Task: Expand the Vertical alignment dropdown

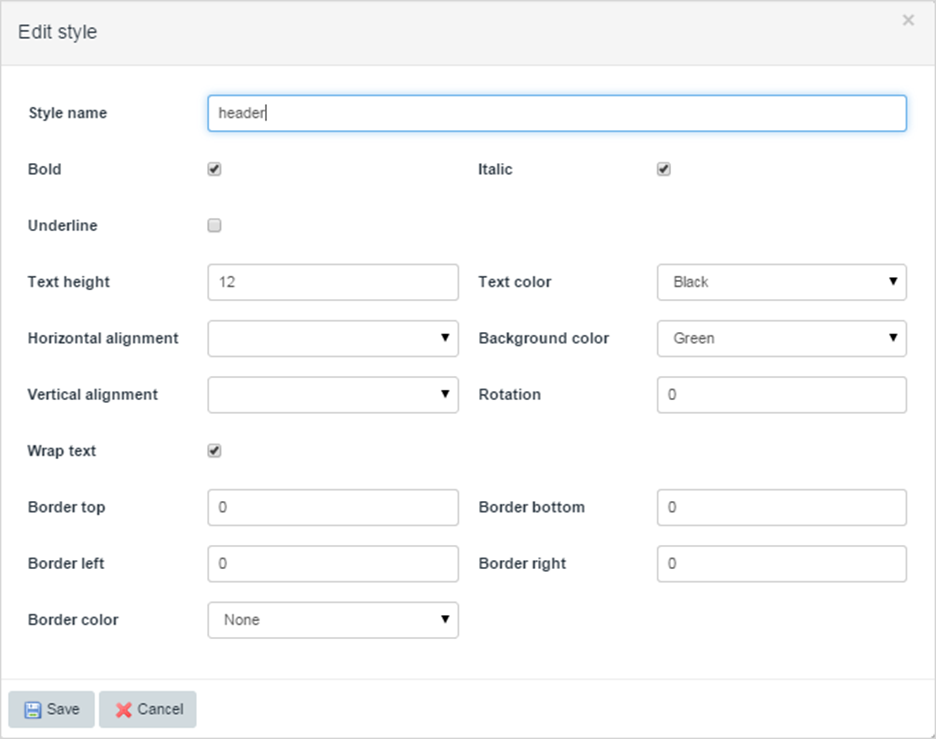Action: coord(332,394)
